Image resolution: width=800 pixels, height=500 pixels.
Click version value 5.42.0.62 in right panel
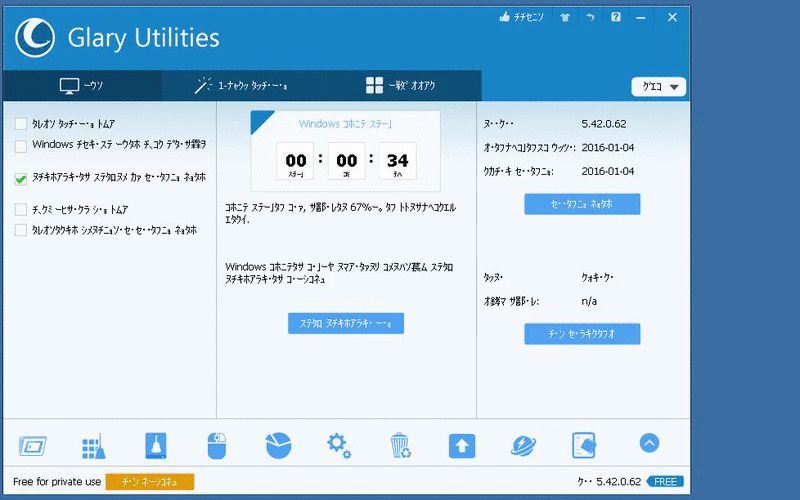point(604,124)
